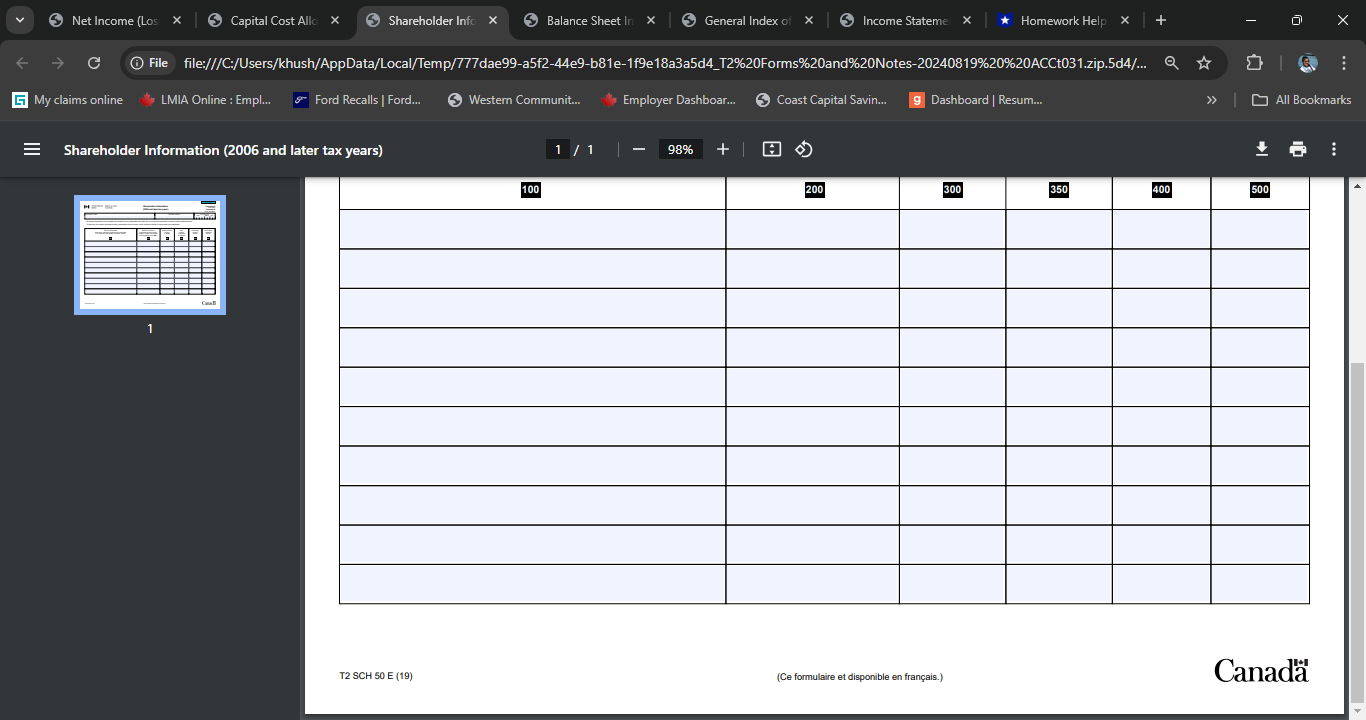Viewport: 1366px width, 720px height.
Task: Close the General Index tab
Action: coord(809,20)
